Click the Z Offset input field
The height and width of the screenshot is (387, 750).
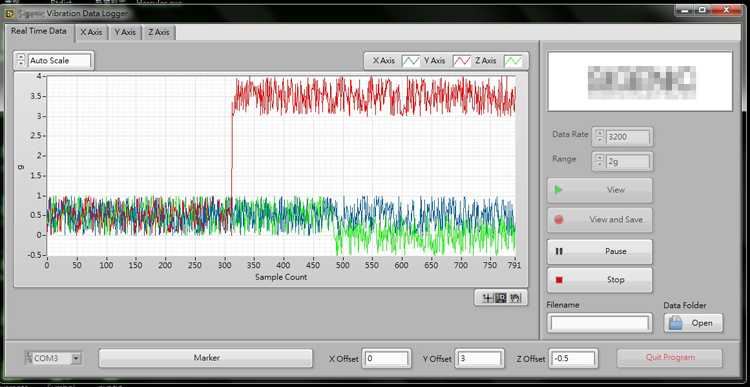(573, 358)
